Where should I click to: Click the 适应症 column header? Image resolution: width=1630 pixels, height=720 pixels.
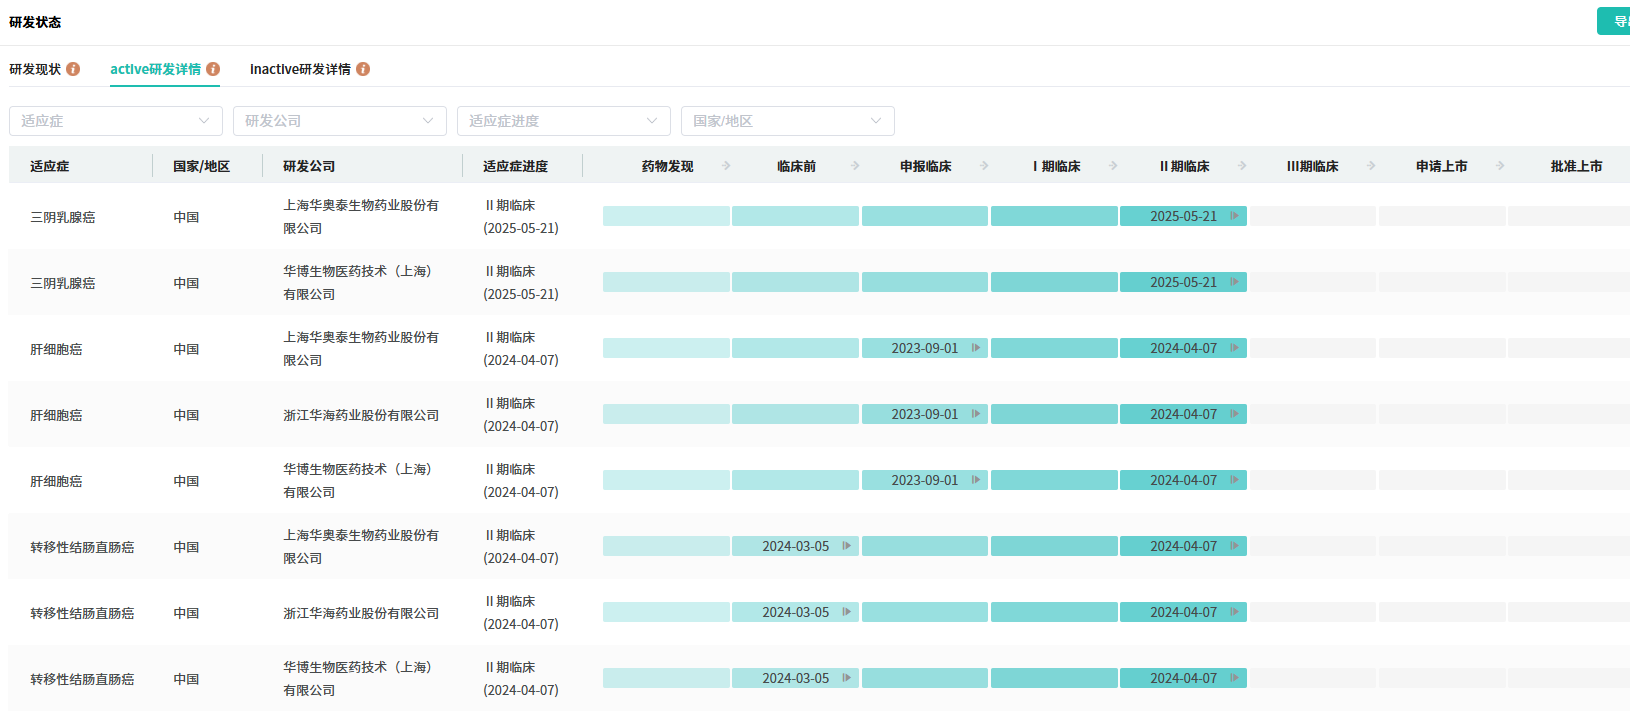point(50,166)
